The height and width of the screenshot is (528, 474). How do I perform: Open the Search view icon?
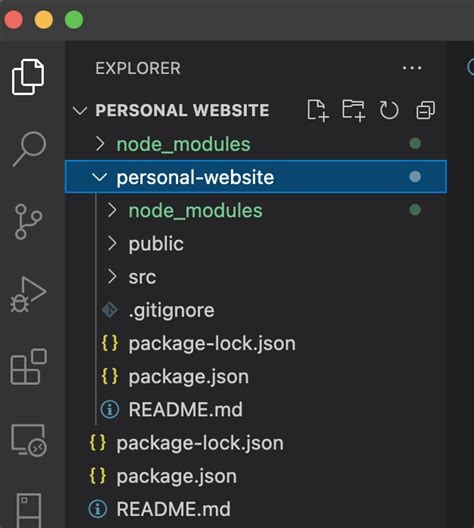click(x=29, y=149)
